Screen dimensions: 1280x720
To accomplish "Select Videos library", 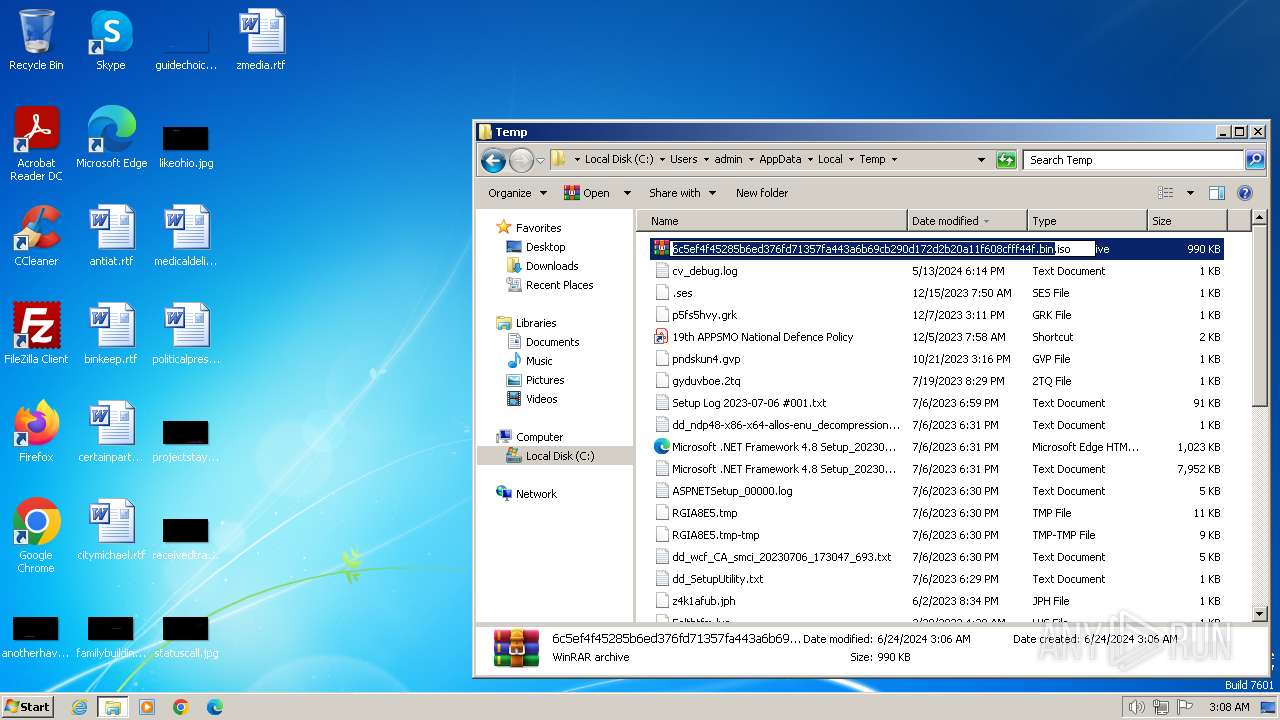I will 541,399.
